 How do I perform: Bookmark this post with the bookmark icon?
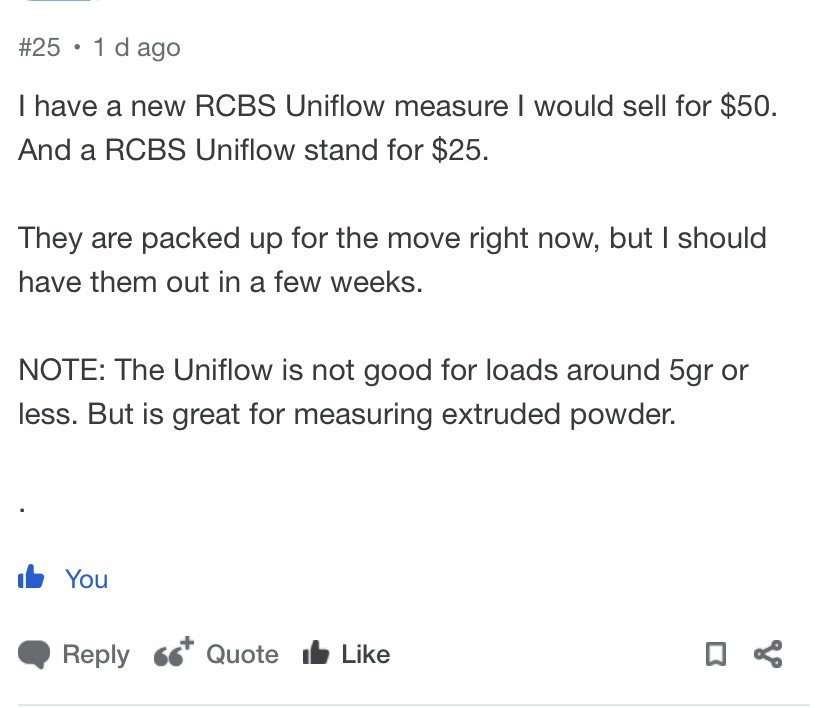(716, 654)
